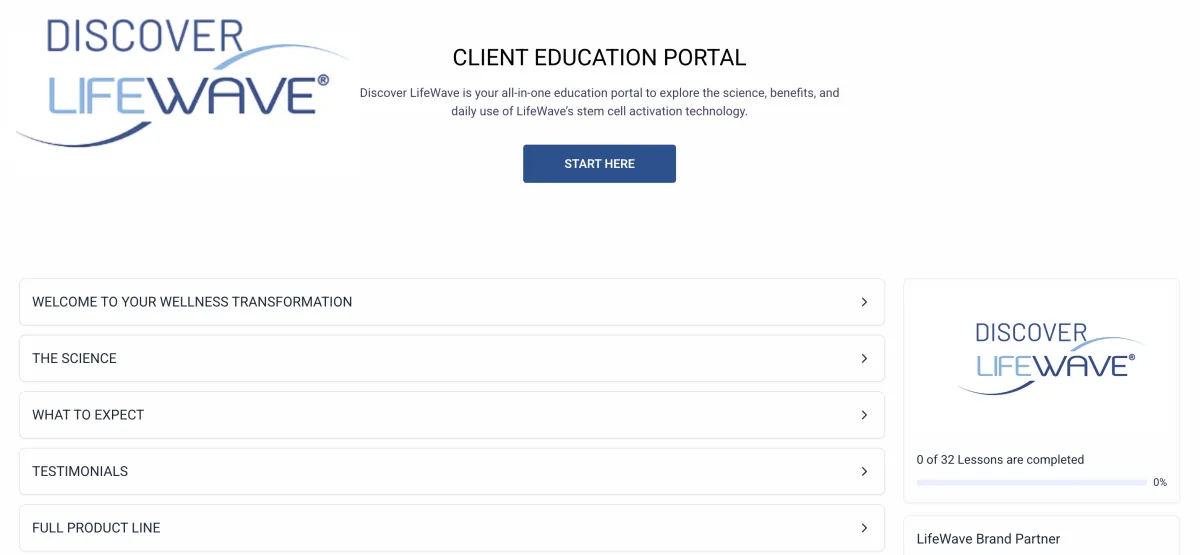Open the WHAT TO EXPECT section title

coord(88,415)
